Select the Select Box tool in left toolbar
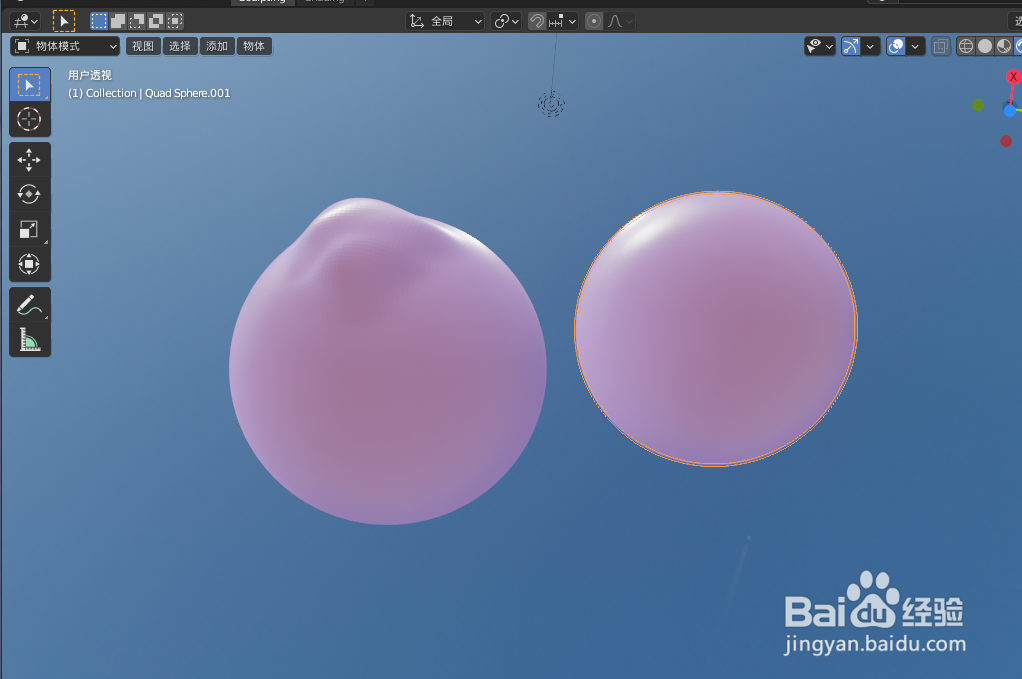Screen dimensions: 1022x679 click(29, 85)
